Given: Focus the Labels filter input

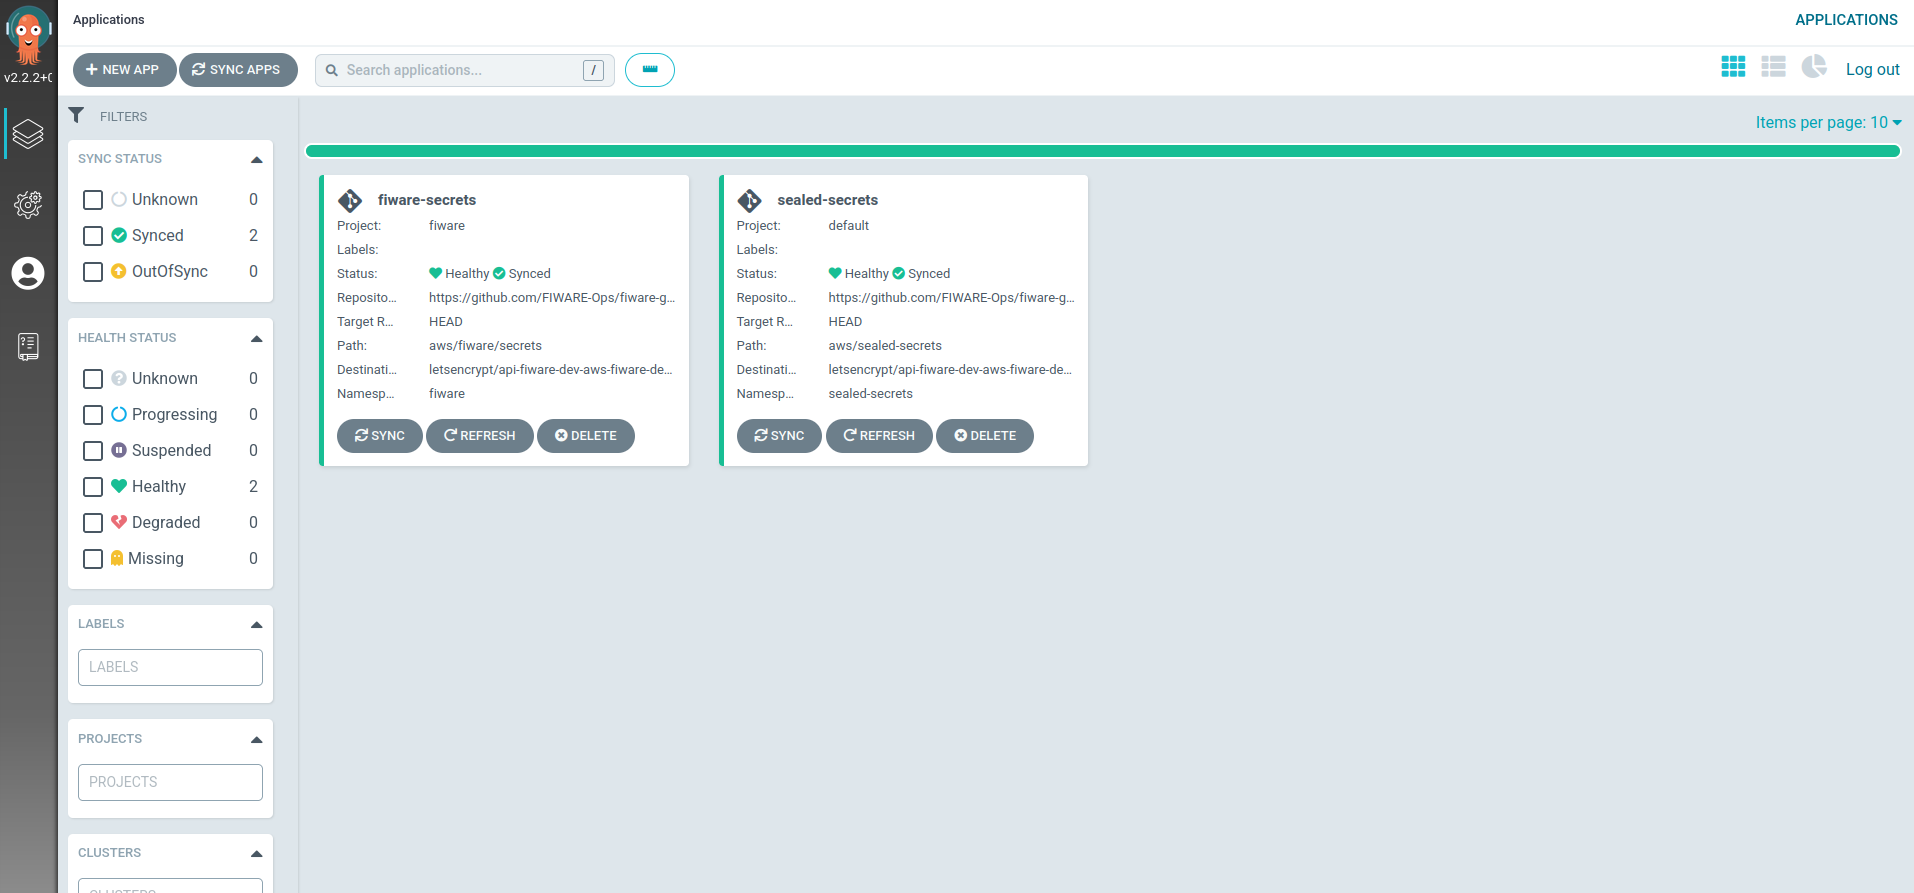Looking at the screenshot, I should coord(170,667).
